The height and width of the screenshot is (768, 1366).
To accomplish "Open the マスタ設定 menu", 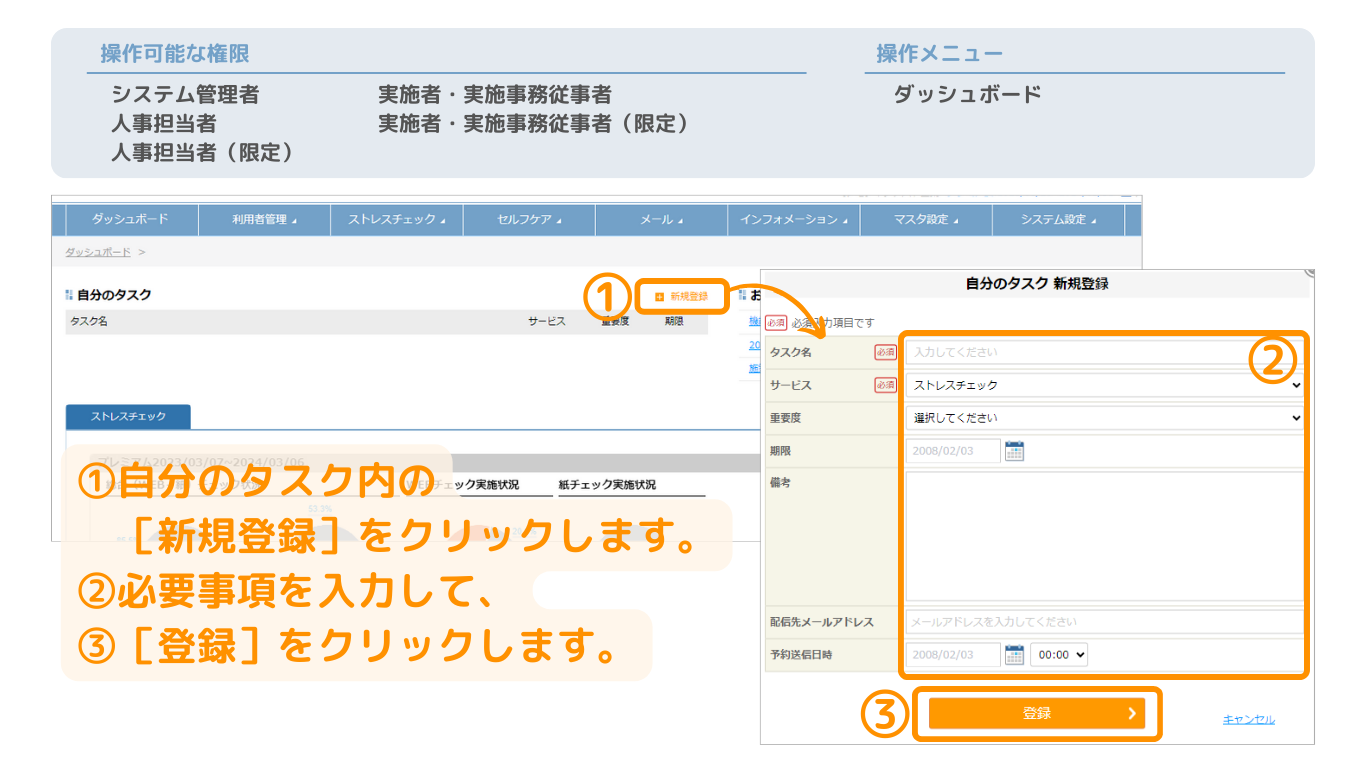I will coord(926,220).
